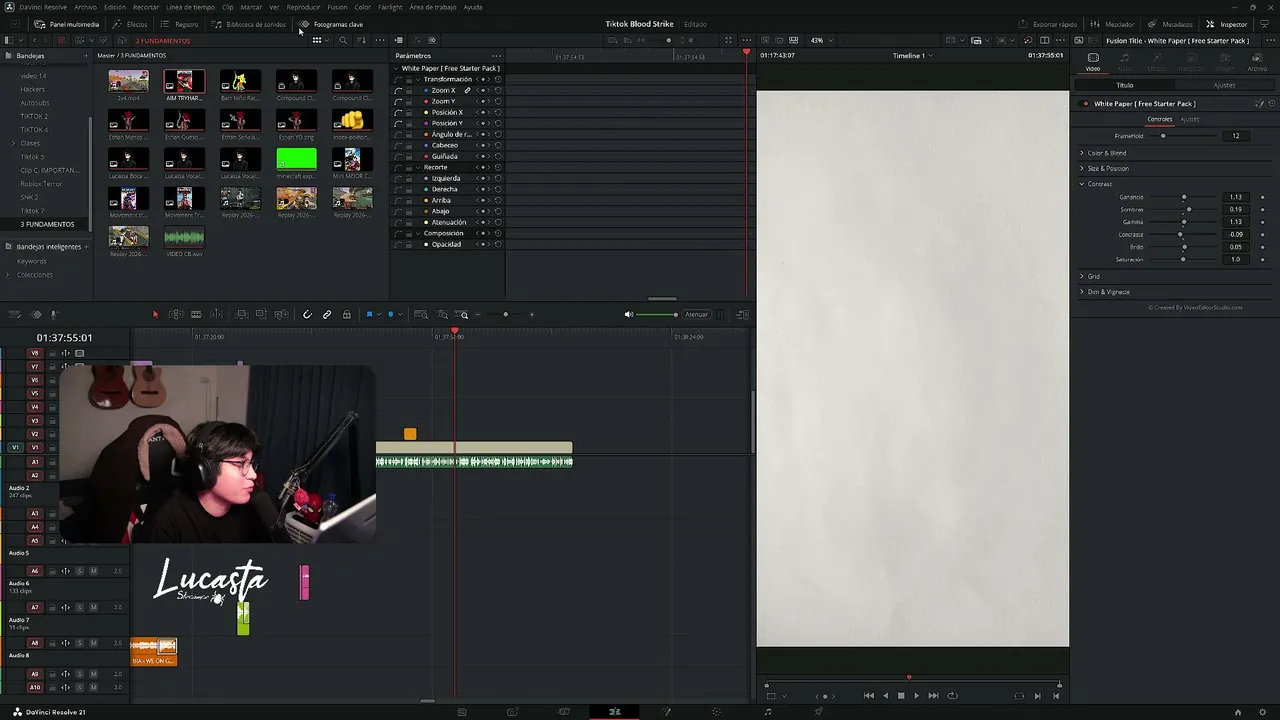
Task: Mute the Audio 6 track
Action: [94, 571]
